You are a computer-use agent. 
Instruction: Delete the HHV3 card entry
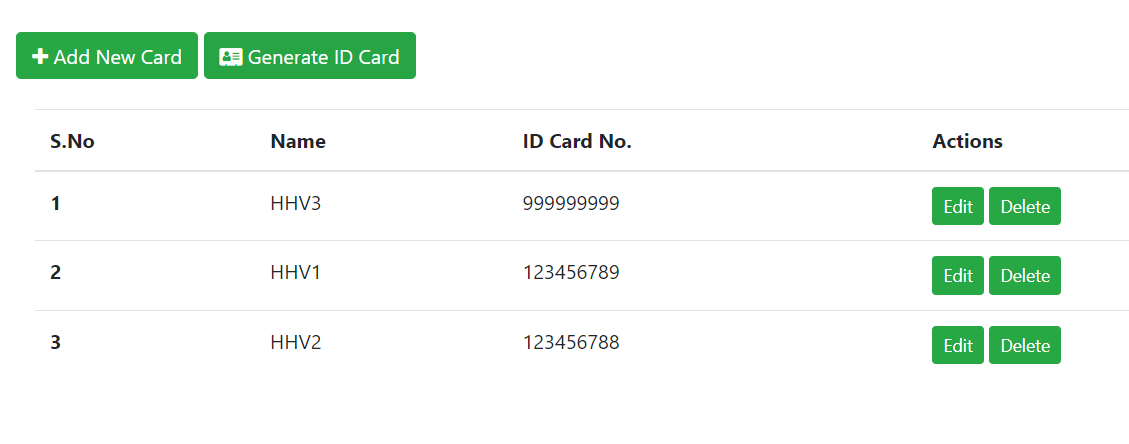[1024, 207]
